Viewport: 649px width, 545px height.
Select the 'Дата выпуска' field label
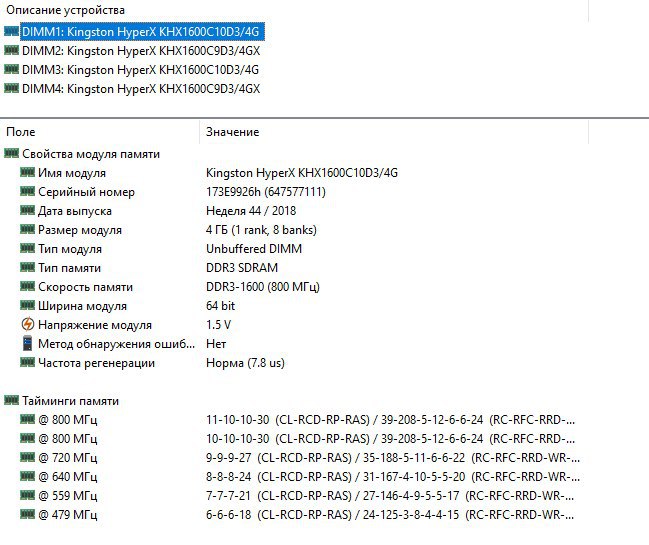point(75,211)
